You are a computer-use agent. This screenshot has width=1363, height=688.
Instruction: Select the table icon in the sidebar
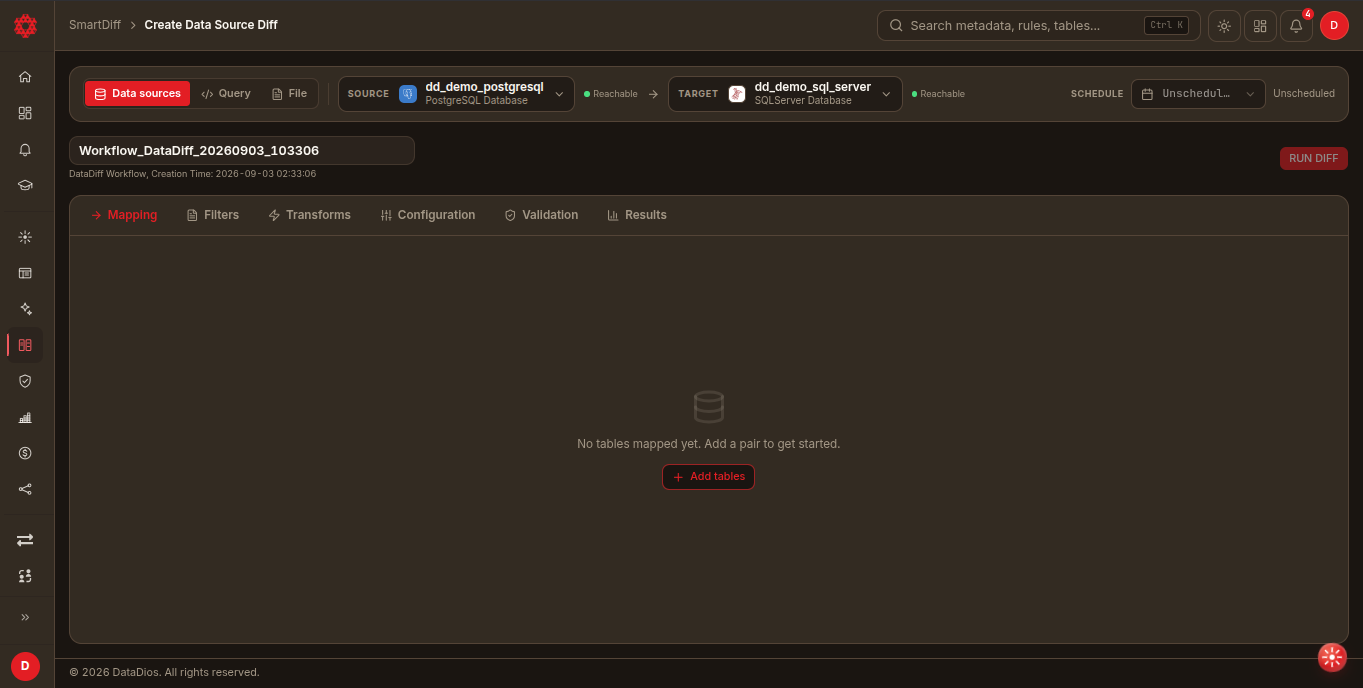pos(25,273)
